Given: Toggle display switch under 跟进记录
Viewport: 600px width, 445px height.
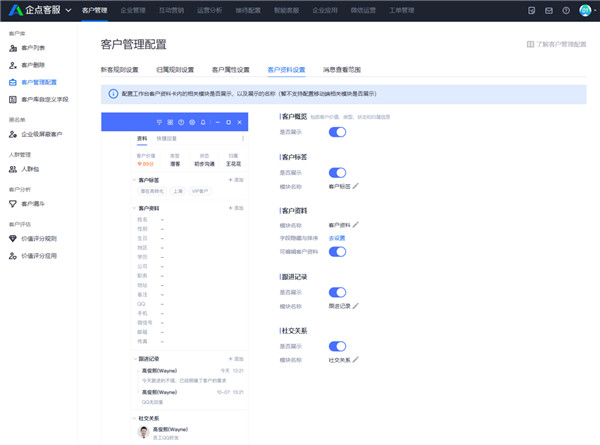Looking at the screenshot, I should [338, 292].
